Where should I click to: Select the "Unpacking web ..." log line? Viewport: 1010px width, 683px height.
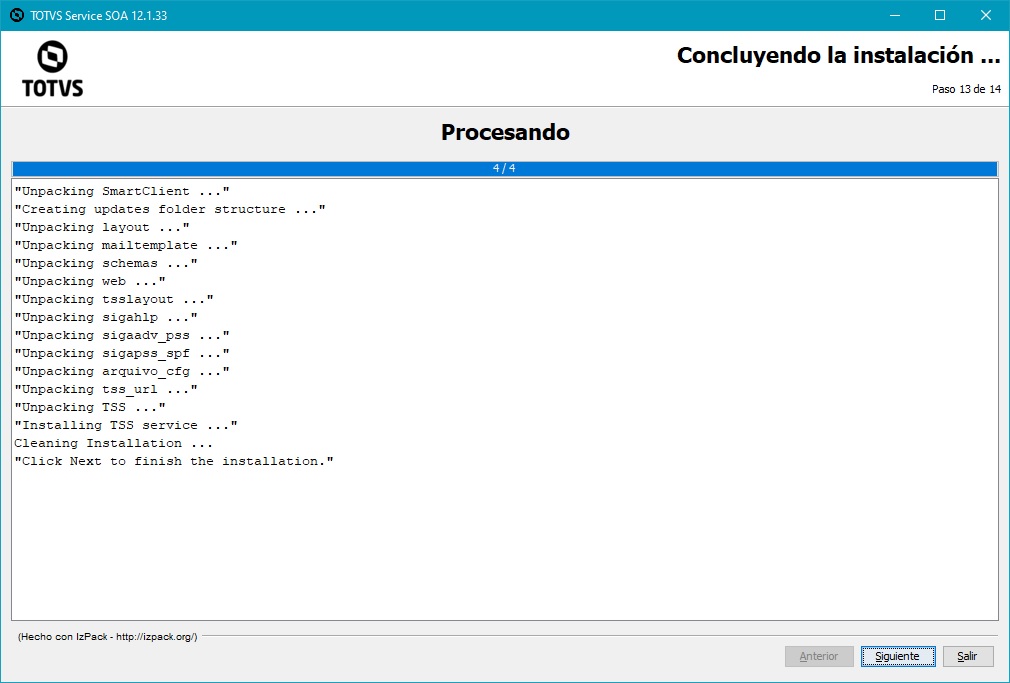coord(90,282)
